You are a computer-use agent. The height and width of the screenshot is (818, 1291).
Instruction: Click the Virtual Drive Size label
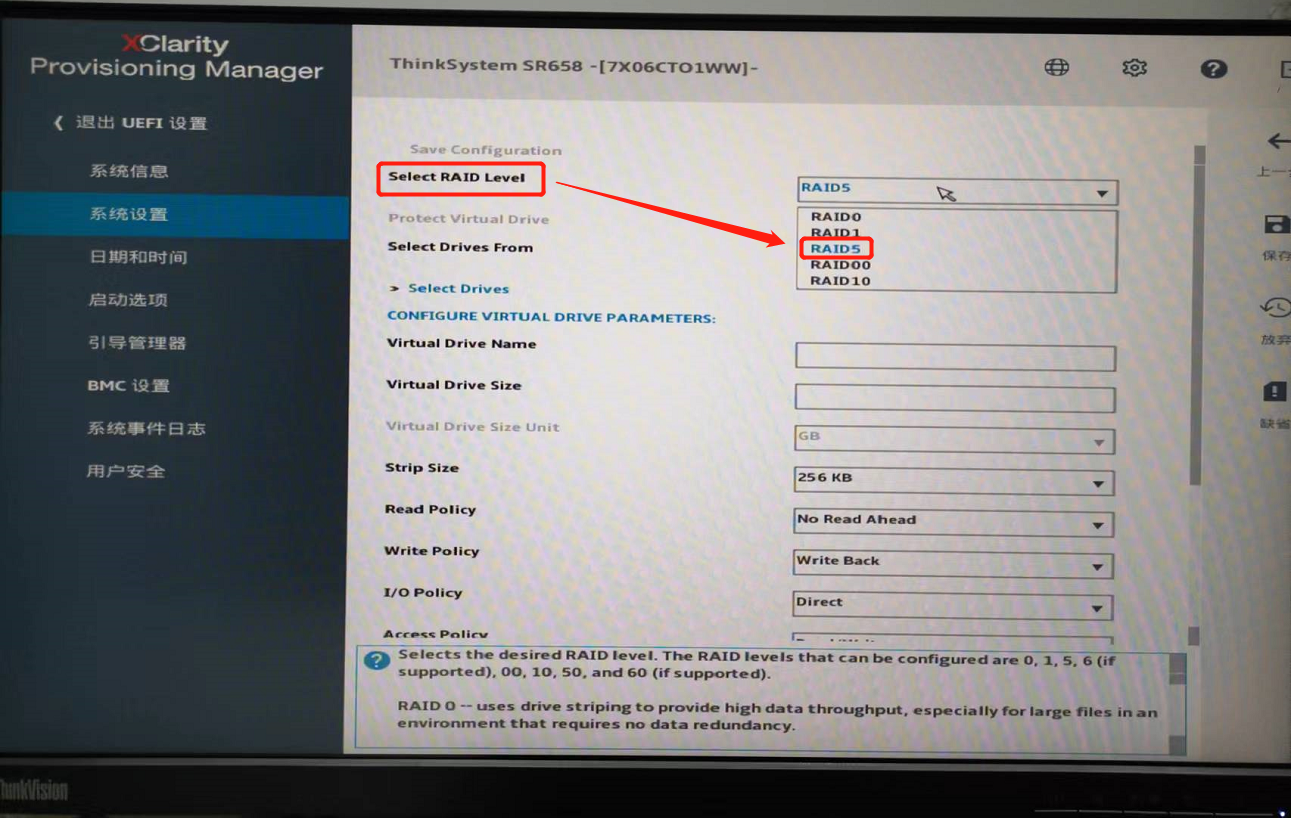(x=454, y=385)
